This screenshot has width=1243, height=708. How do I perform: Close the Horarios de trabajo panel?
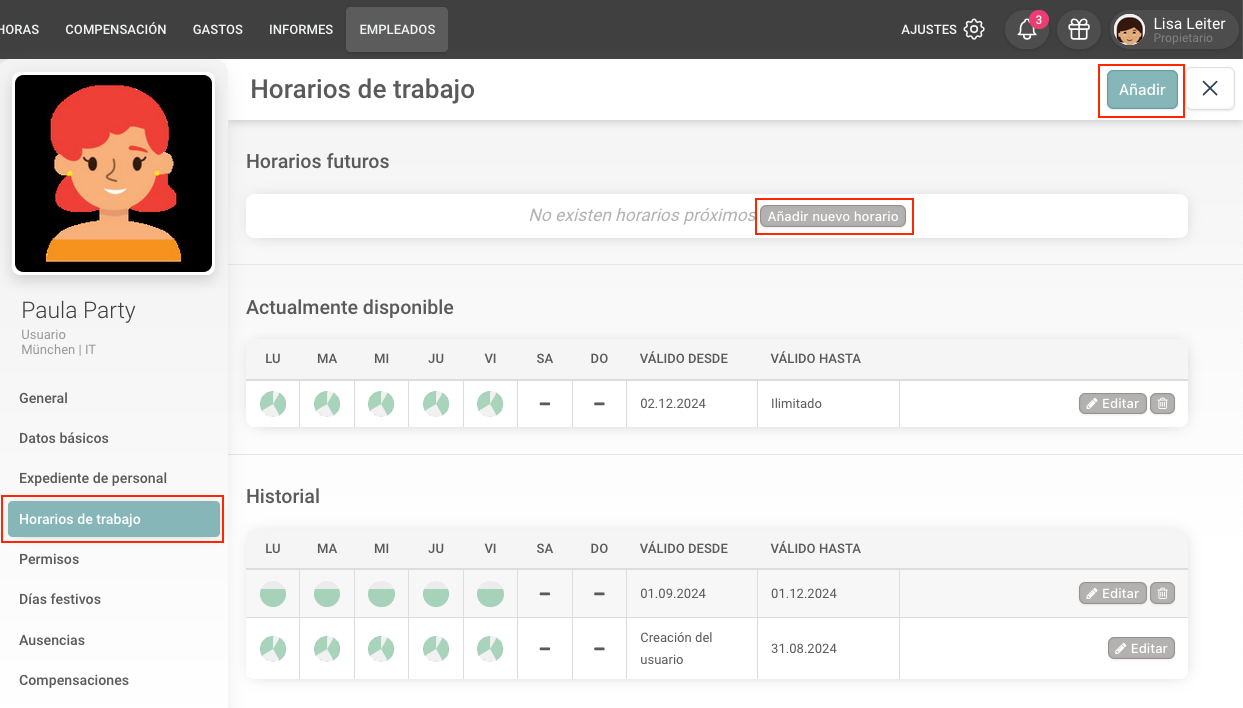tap(1210, 89)
